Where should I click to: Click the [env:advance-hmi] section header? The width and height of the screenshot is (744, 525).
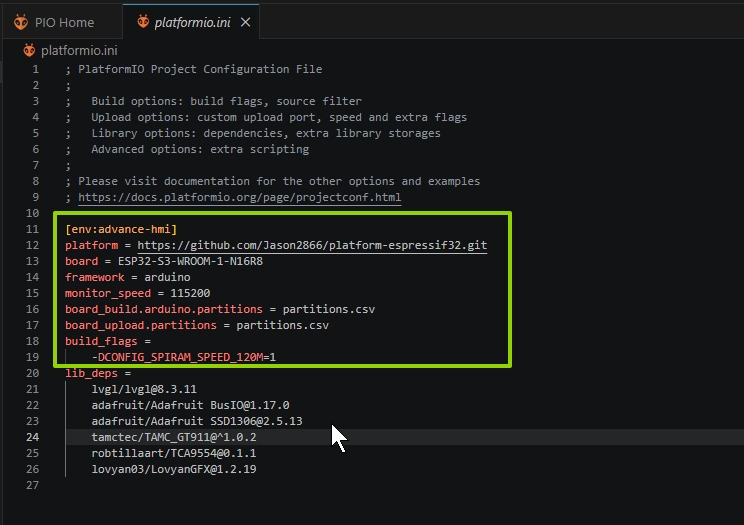click(121, 229)
